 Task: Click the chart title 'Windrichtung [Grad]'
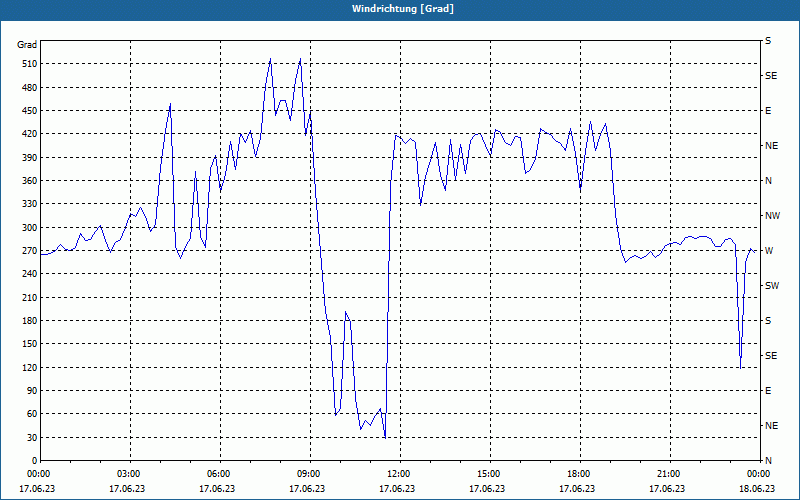[403, 9]
